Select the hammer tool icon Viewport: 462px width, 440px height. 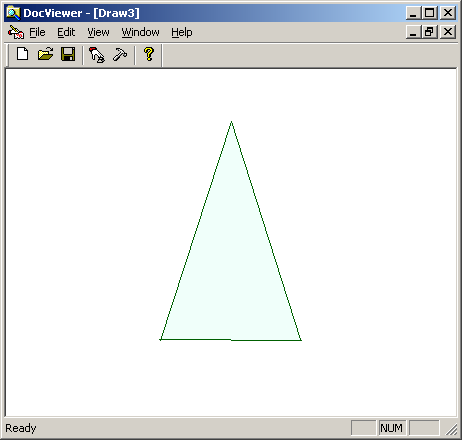[120, 54]
